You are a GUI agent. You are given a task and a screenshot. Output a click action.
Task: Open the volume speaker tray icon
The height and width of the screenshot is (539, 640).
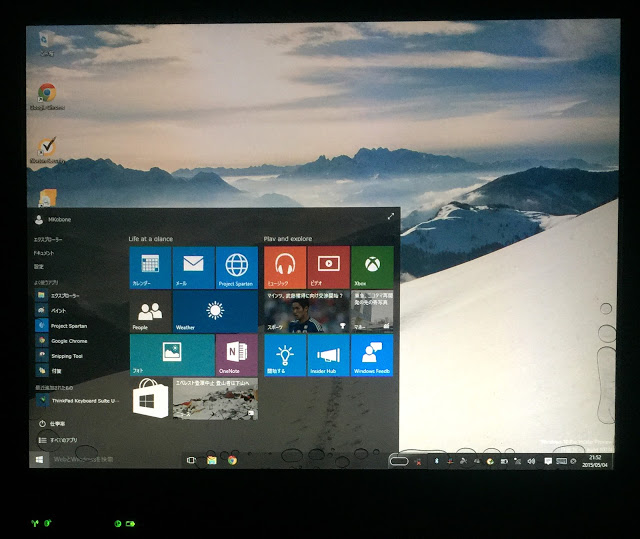(x=531, y=461)
